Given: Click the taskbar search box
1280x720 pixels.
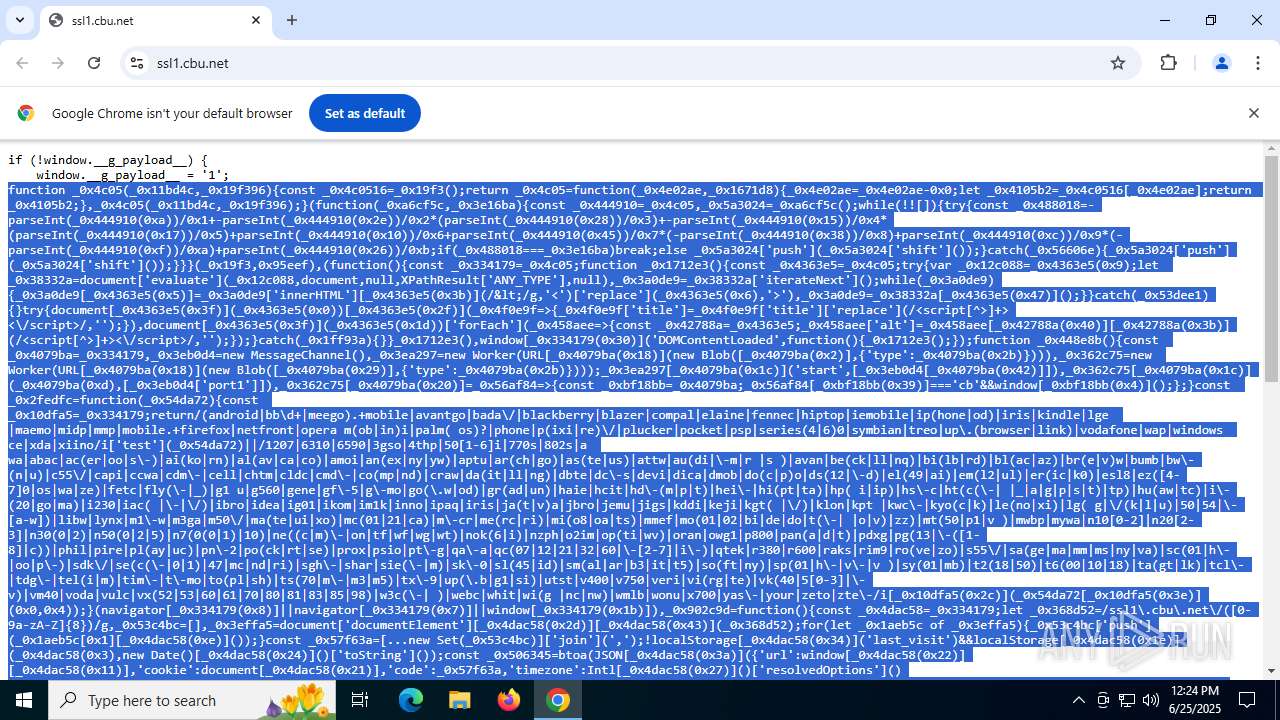Looking at the screenshot, I should pos(192,700).
